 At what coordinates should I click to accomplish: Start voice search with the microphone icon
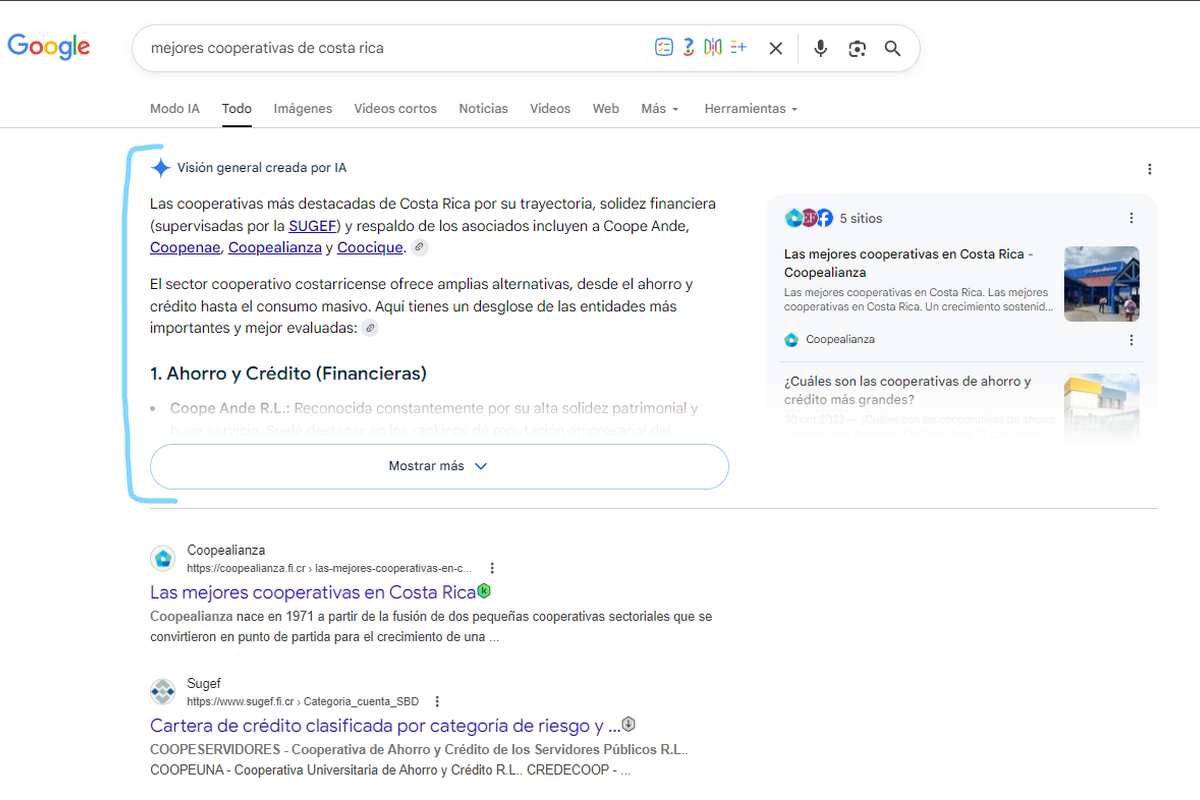(x=821, y=48)
